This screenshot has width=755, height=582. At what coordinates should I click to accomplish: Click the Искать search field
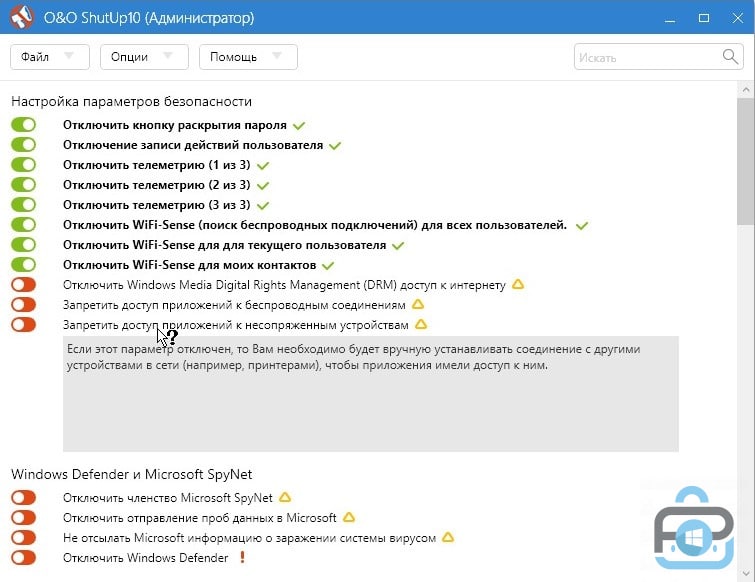[658, 57]
